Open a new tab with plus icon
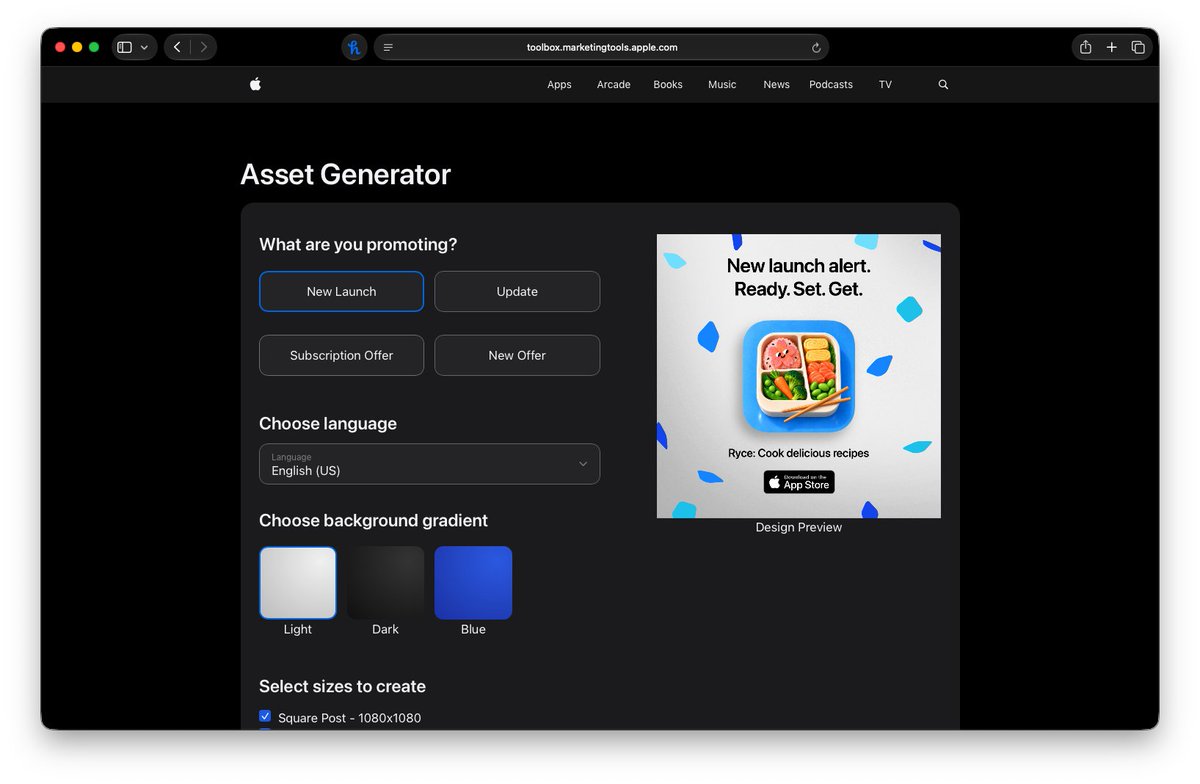Viewport: 1200px width, 784px height. (x=1111, y=47)
